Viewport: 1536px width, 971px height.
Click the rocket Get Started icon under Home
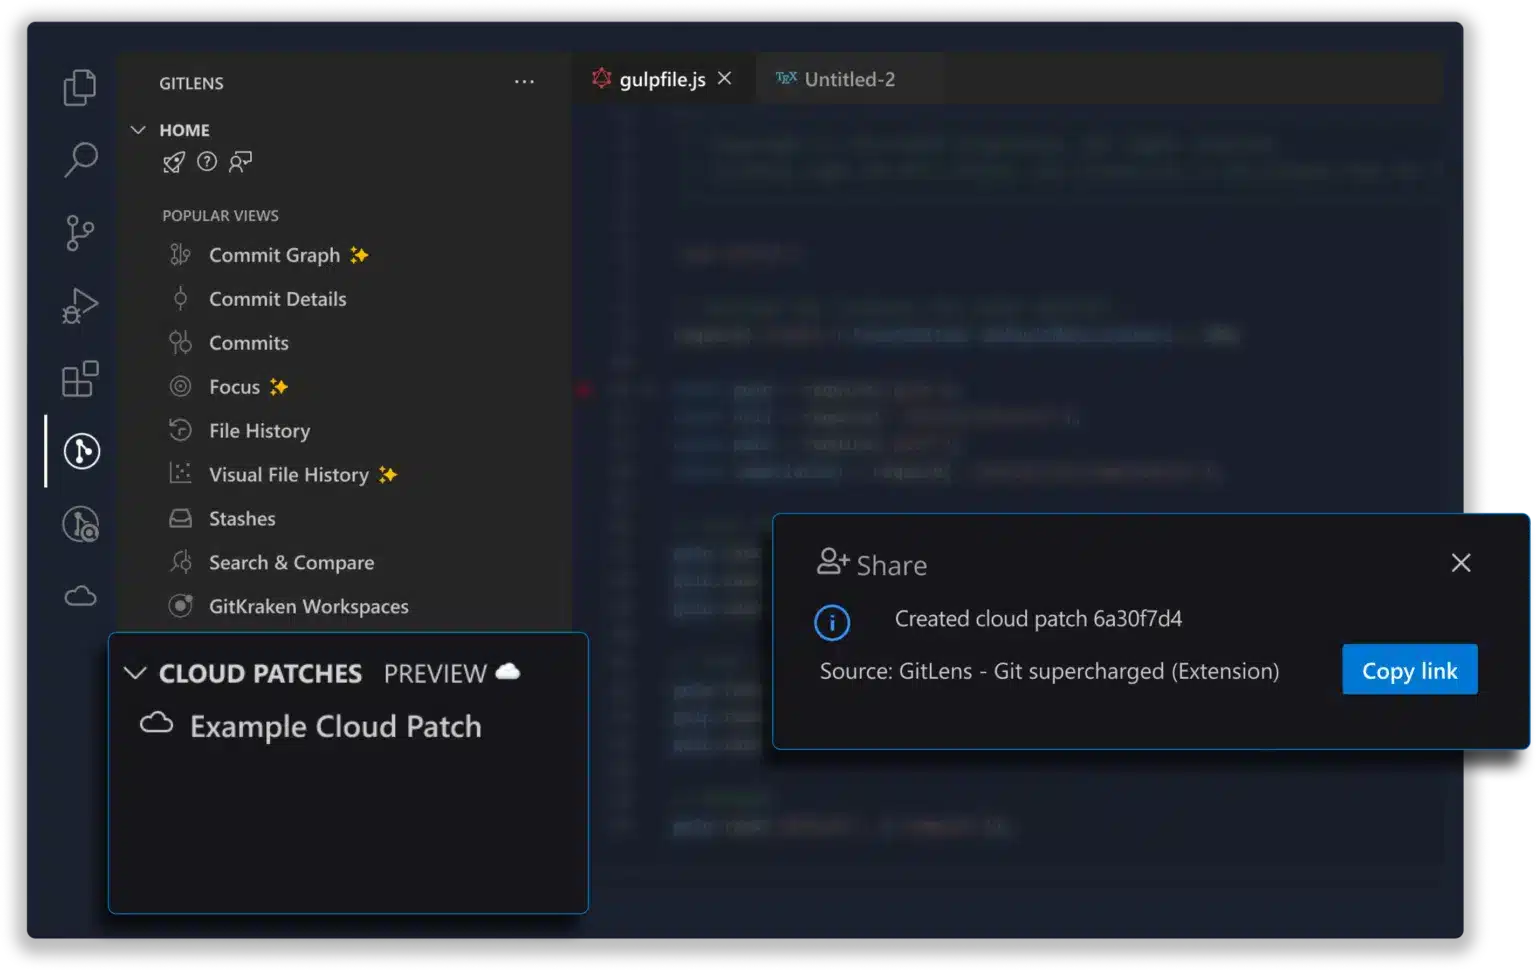pos(174,162)
